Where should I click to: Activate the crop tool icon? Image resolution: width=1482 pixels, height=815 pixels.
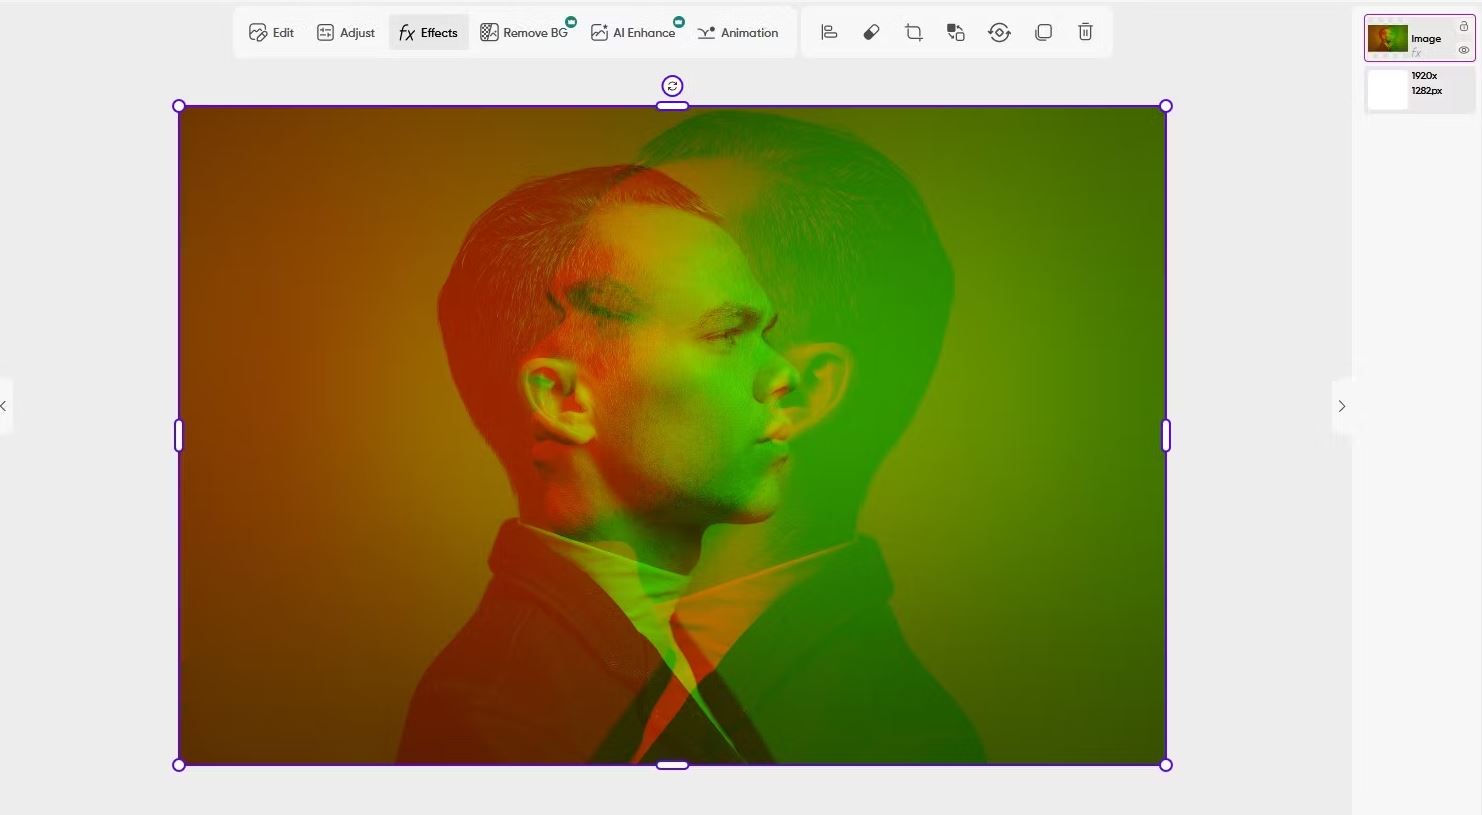coord(913,32)
